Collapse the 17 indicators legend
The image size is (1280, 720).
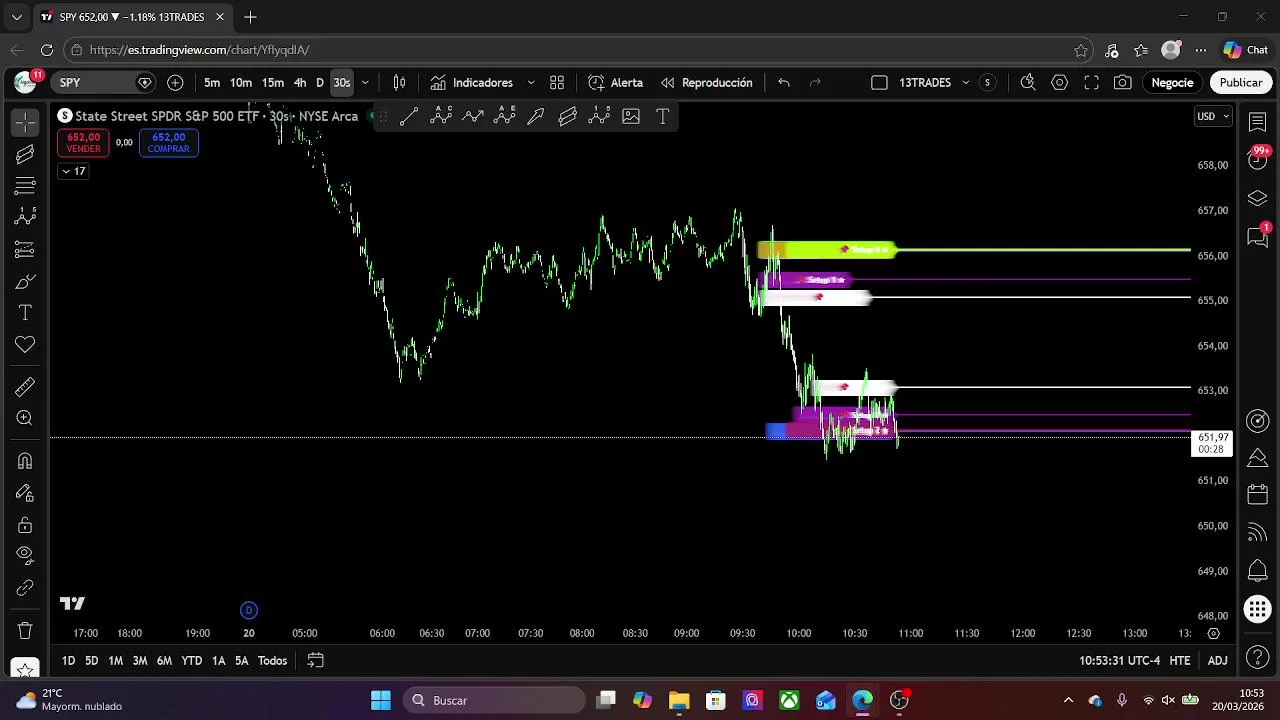pyautogui.click(x=73, y=172)
